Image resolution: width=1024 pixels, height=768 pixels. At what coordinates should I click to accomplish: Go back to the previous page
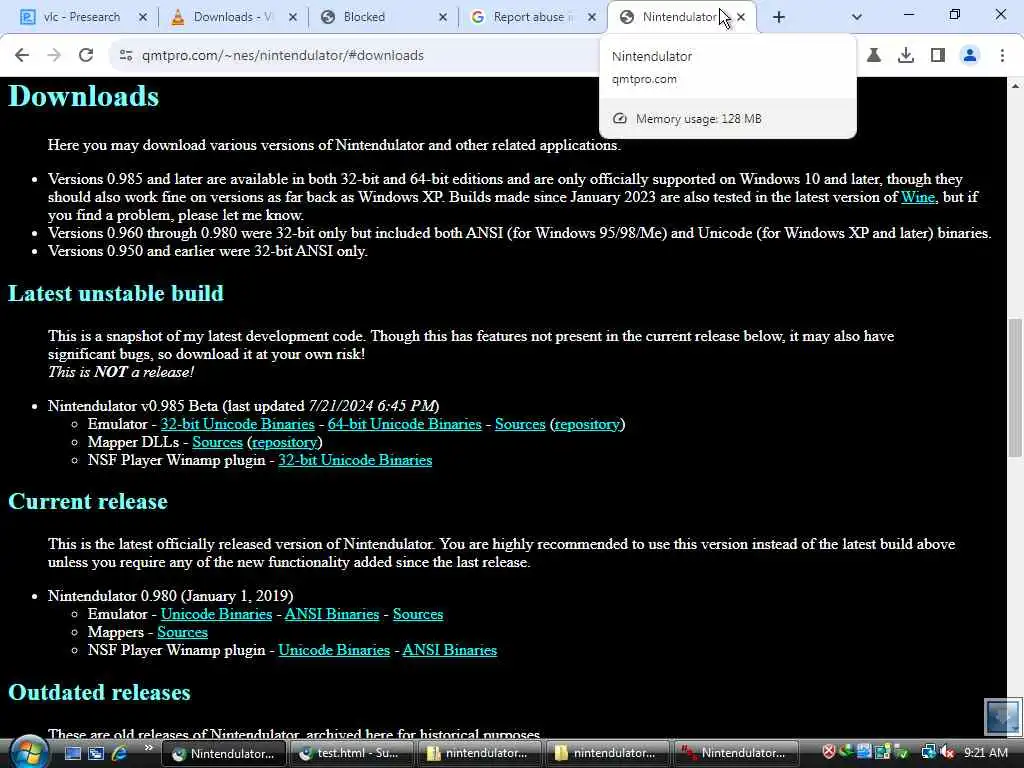pos(22,56)
